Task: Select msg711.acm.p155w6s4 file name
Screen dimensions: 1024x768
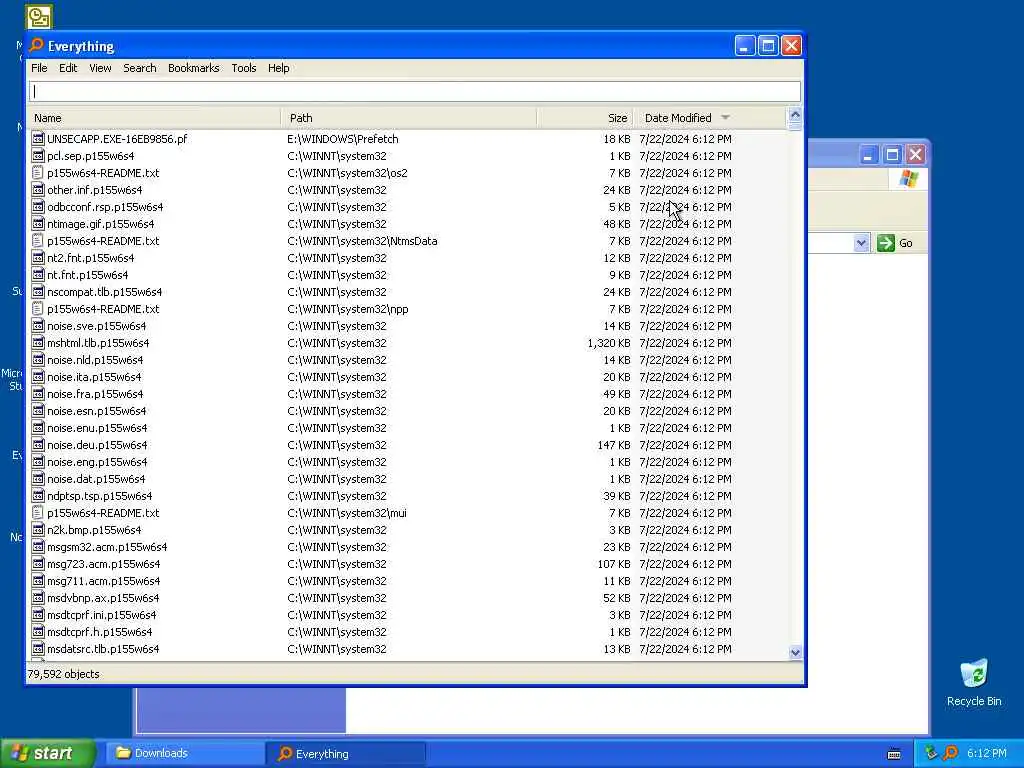Action: pos(104,581)
